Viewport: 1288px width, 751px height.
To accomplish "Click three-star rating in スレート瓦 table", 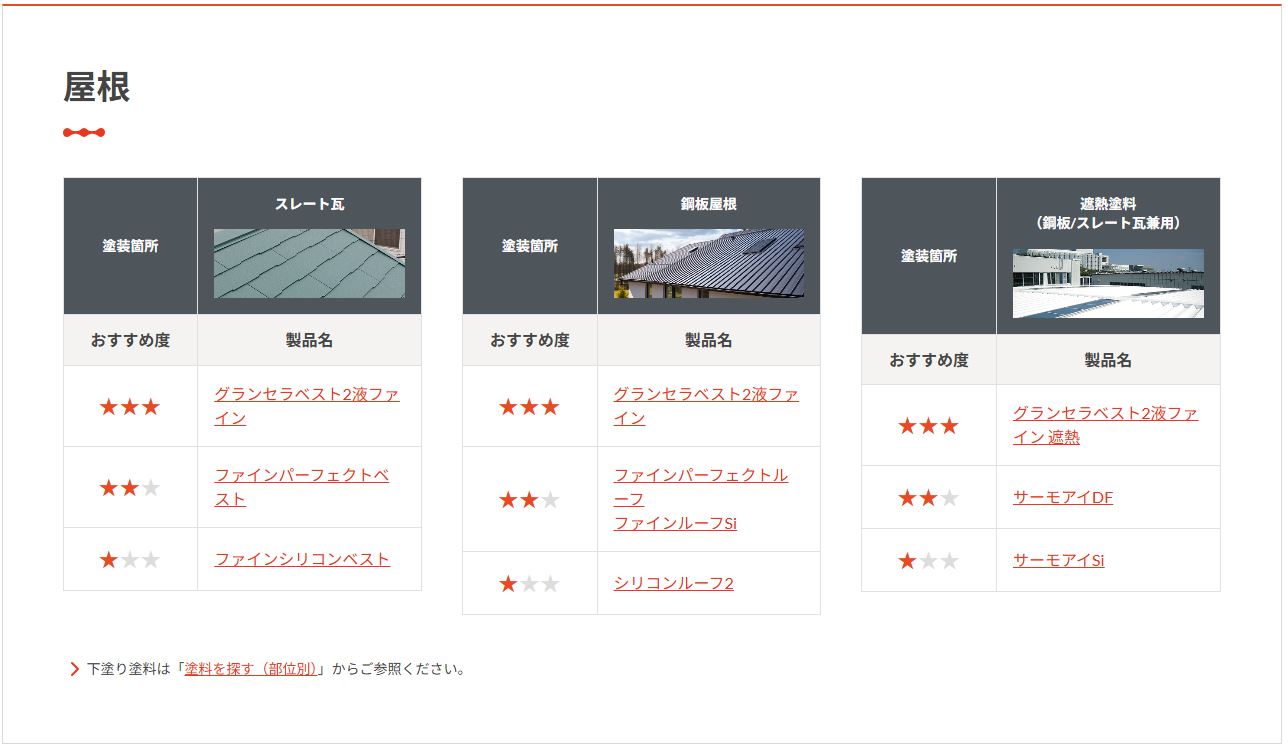I will pos(130,407).
